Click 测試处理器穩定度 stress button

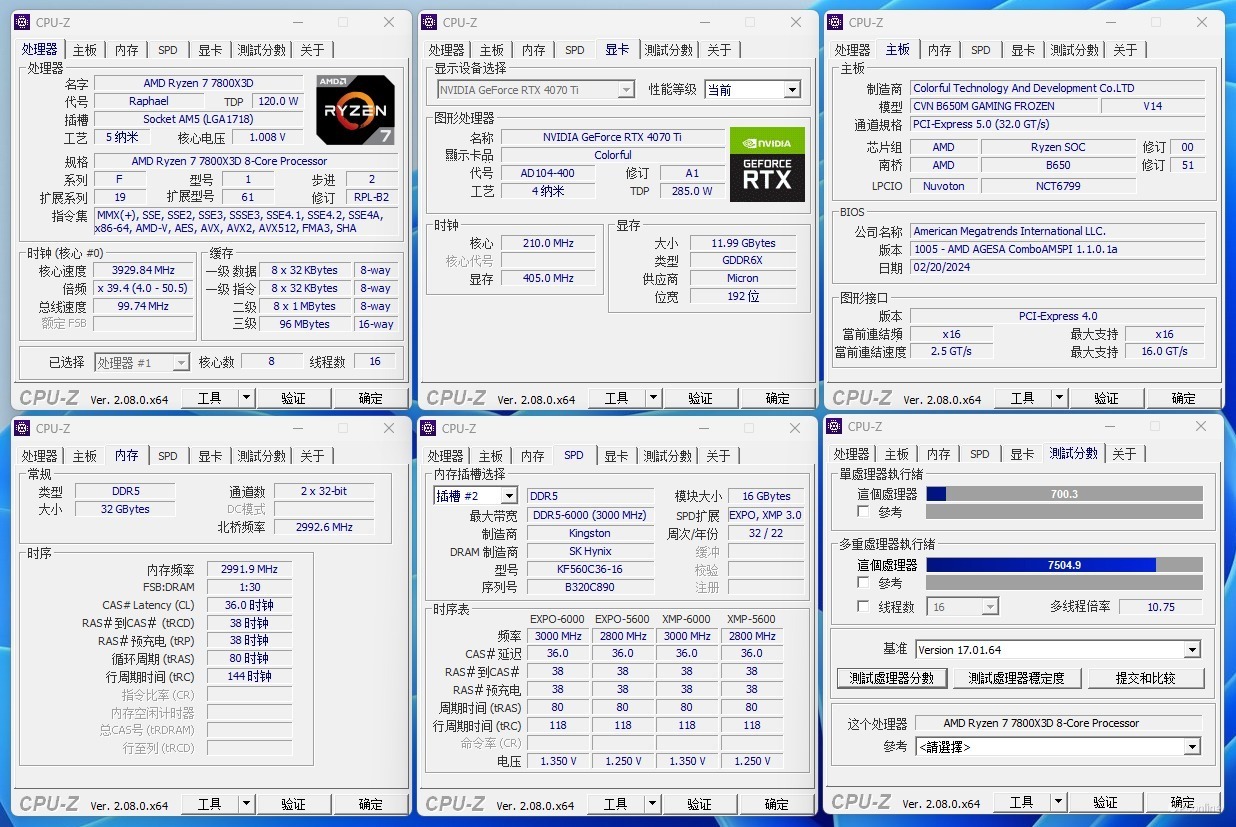[1016, 678]
